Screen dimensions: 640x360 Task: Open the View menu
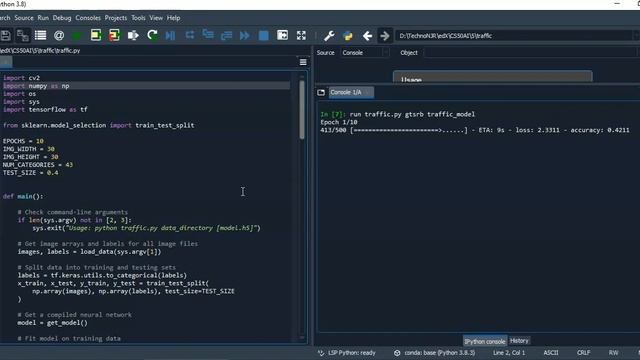[156, 18]
